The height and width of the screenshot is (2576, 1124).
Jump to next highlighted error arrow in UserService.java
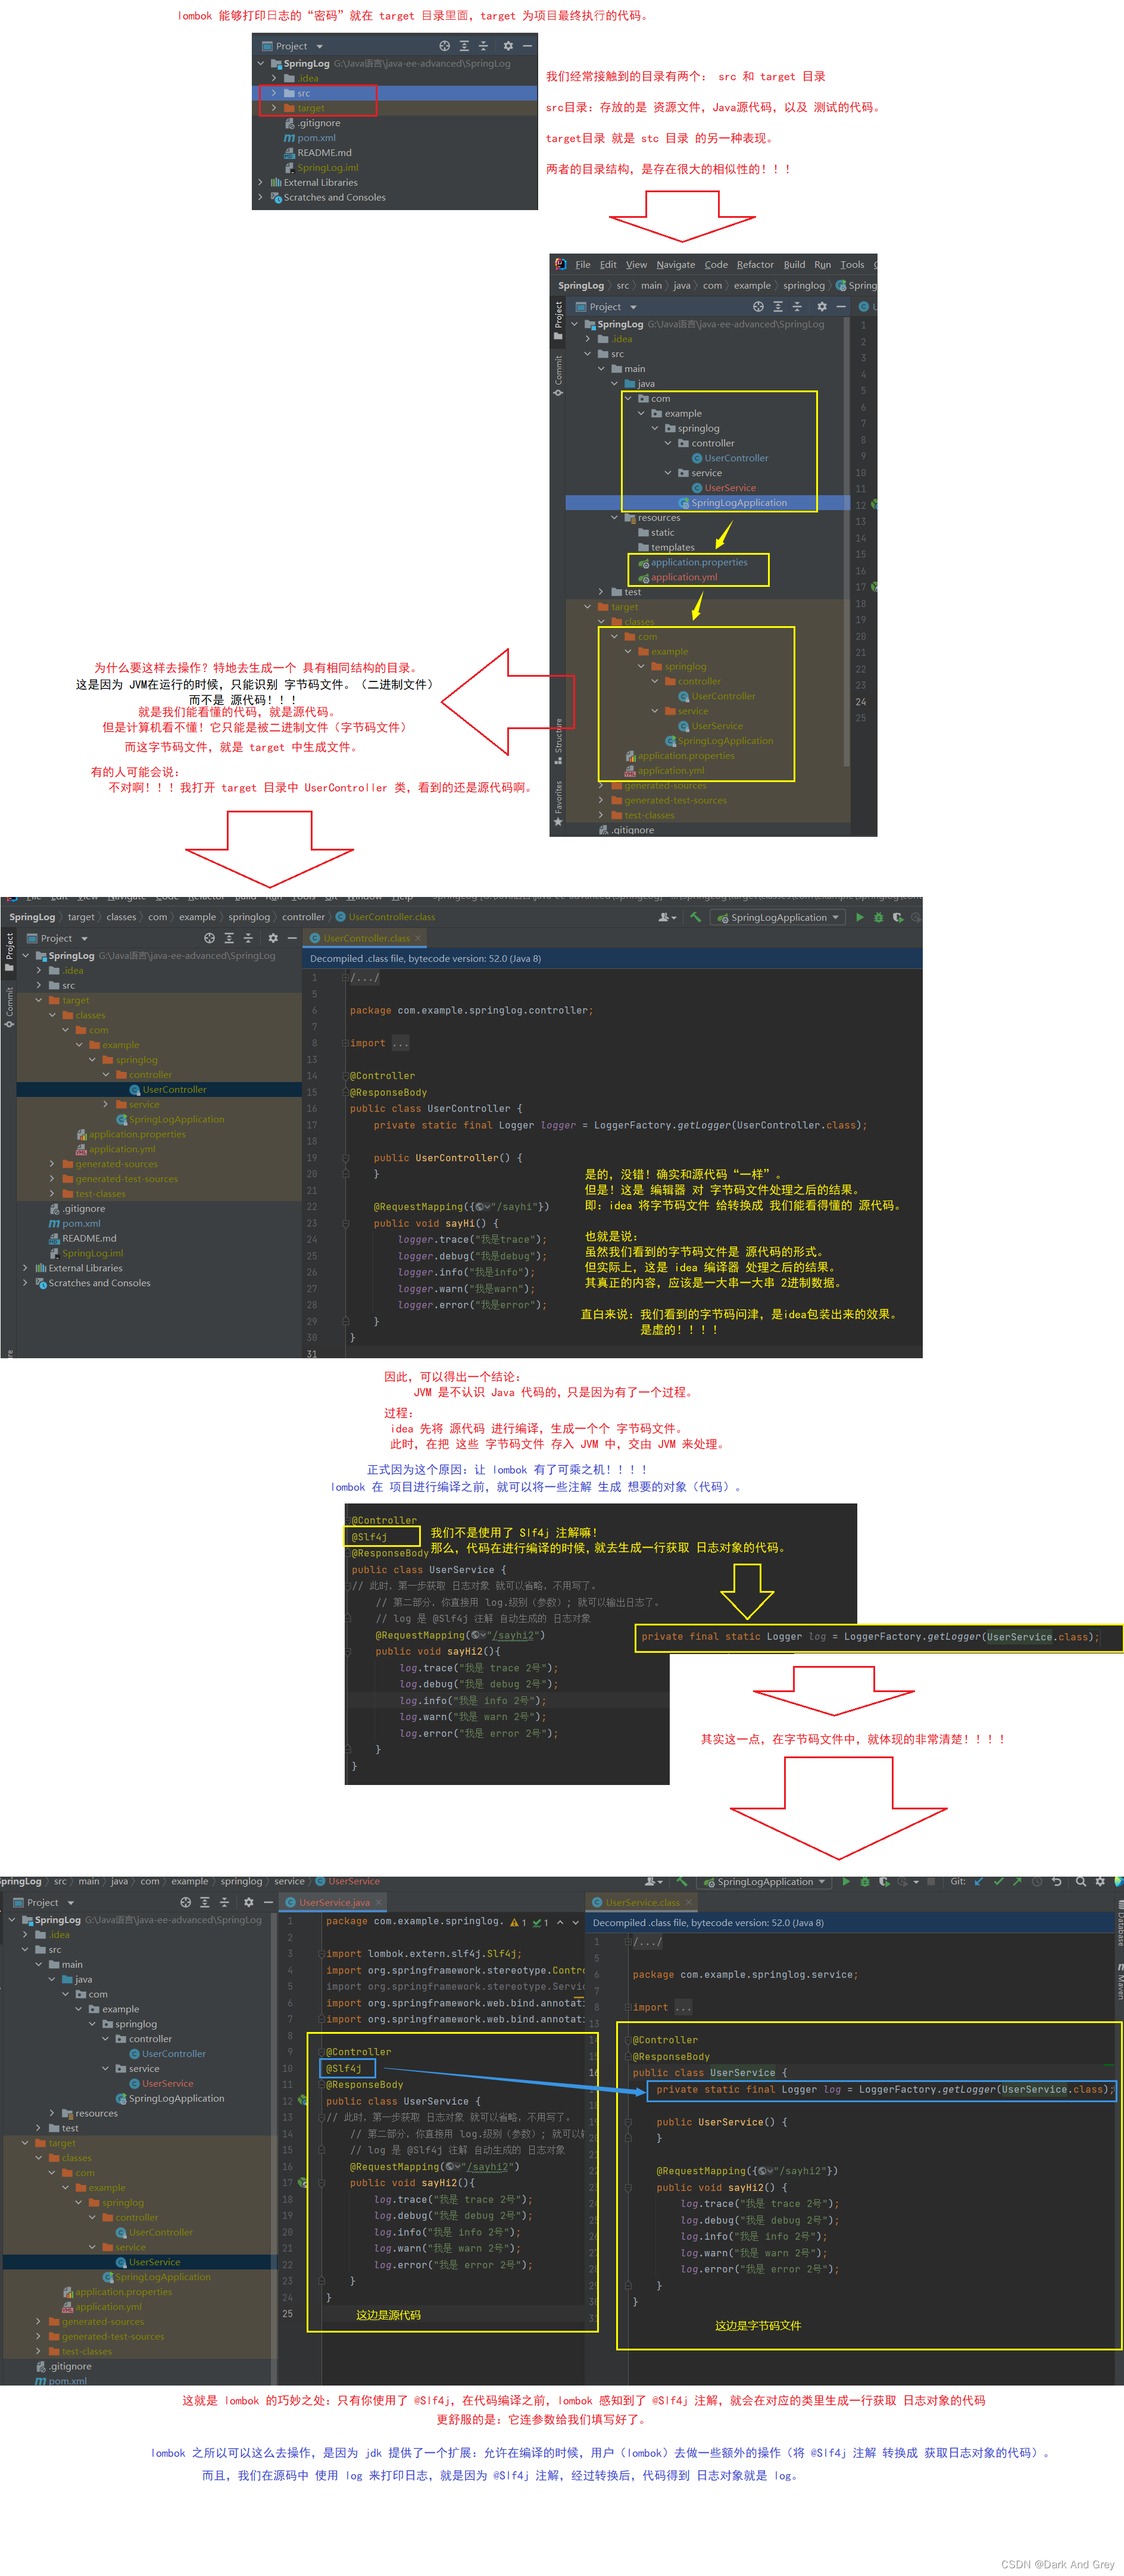pyautogui.click(x=576, y=1922)
